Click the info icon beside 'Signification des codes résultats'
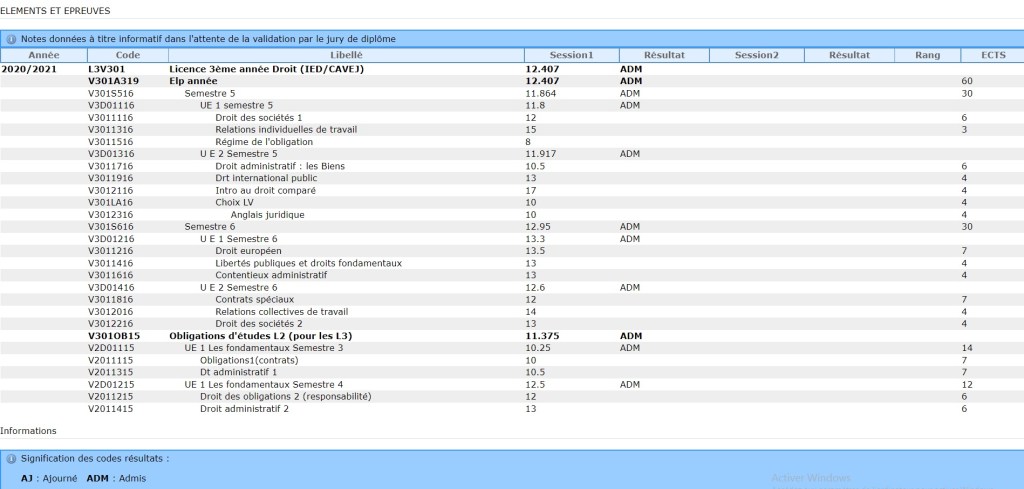Image resolution: width=1024 pixels, height=489 pixels. [11, 459]
